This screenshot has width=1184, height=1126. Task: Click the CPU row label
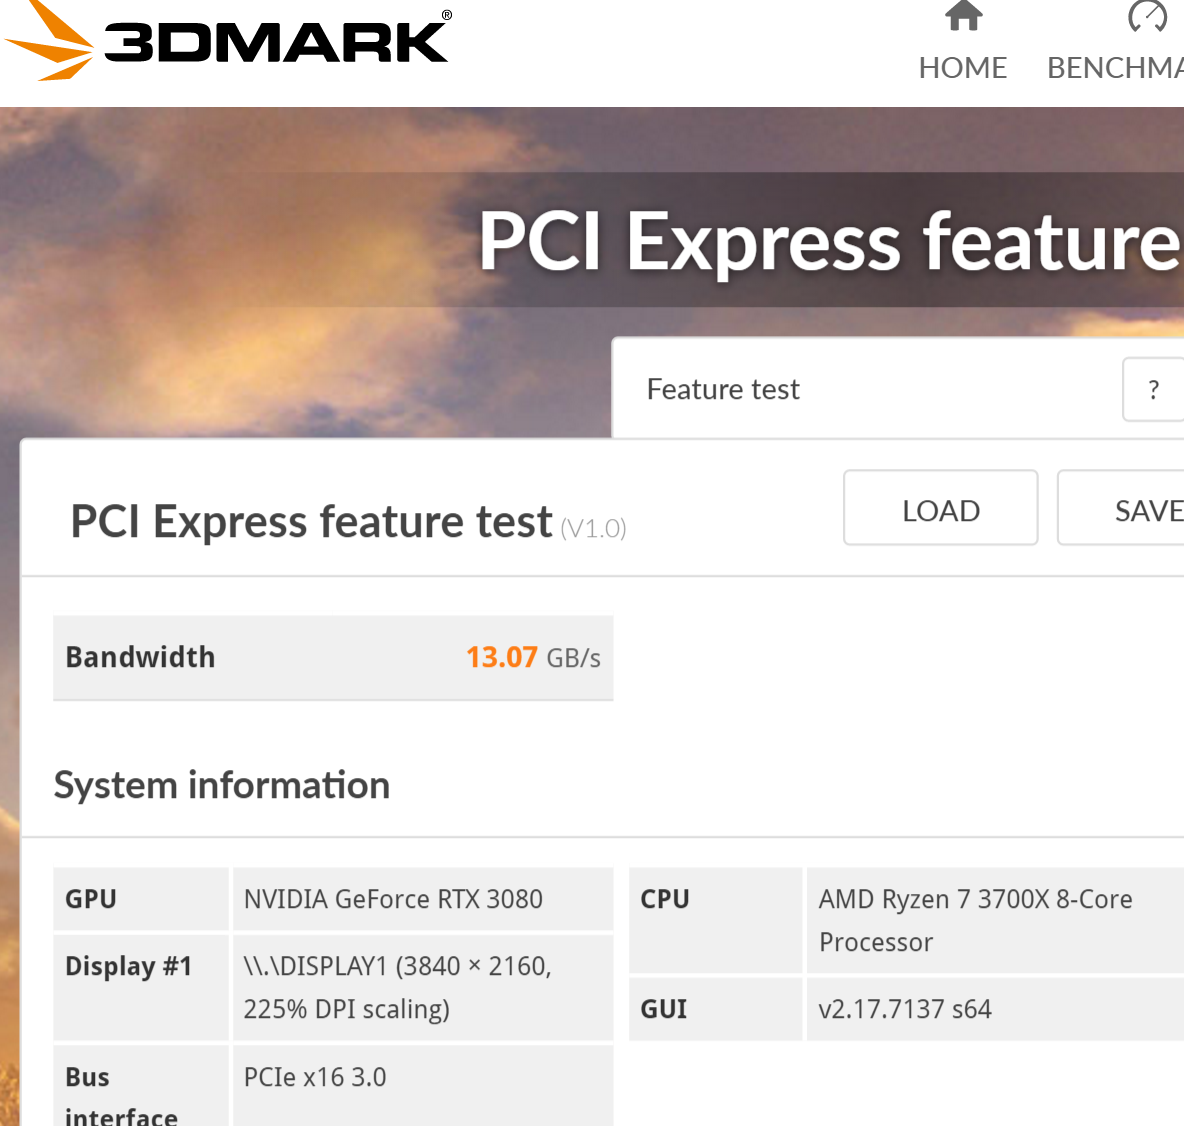click(665, 899)
